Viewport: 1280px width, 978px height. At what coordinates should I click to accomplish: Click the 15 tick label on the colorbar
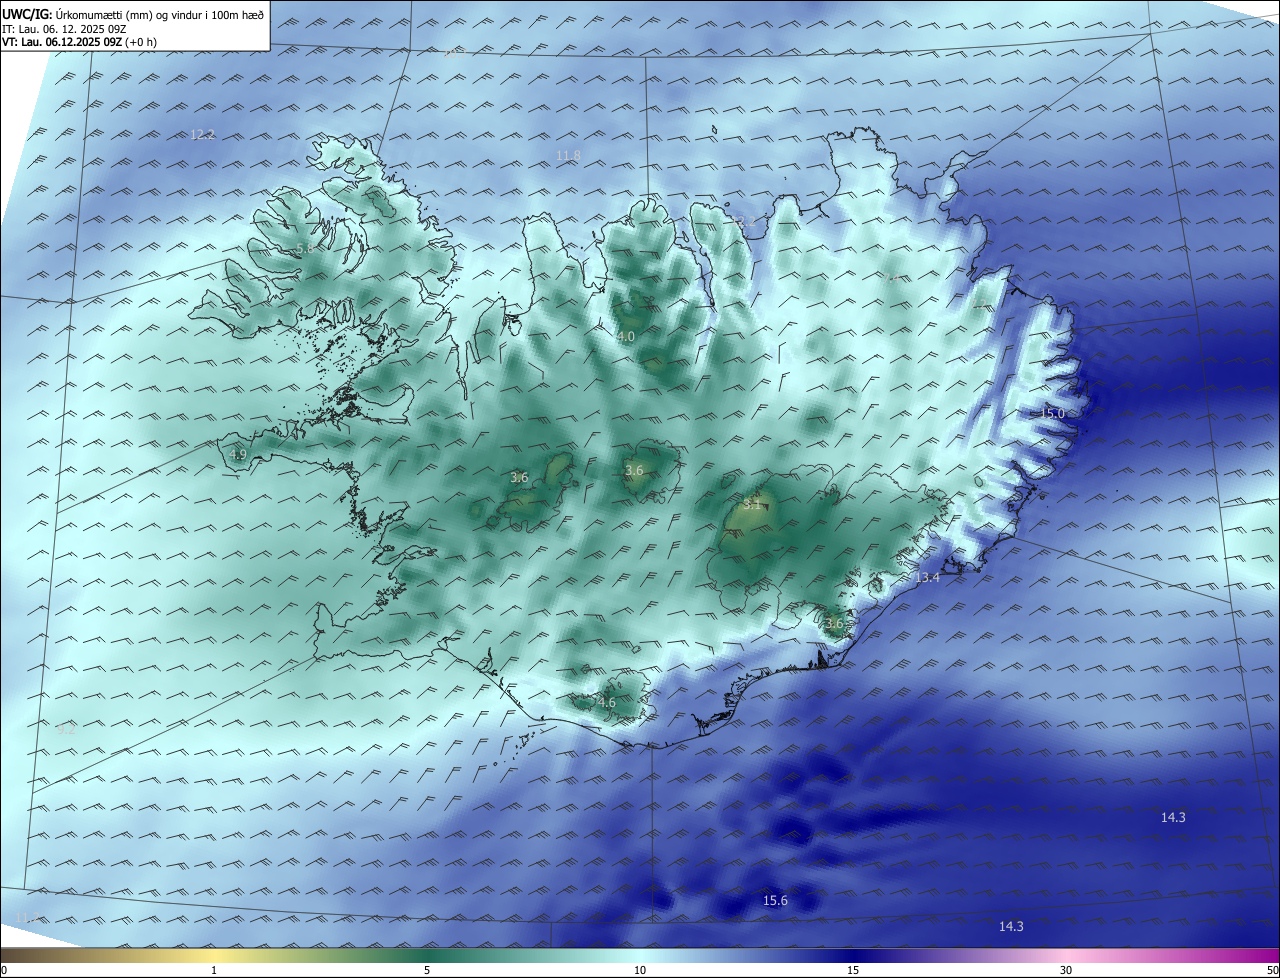coord(853,970)
